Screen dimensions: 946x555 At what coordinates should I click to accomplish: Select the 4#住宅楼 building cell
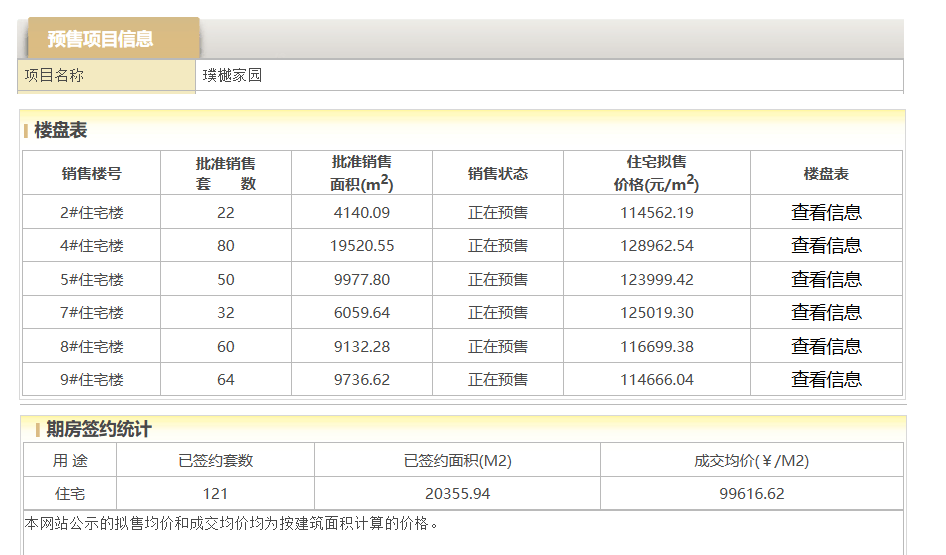point(91,246)
